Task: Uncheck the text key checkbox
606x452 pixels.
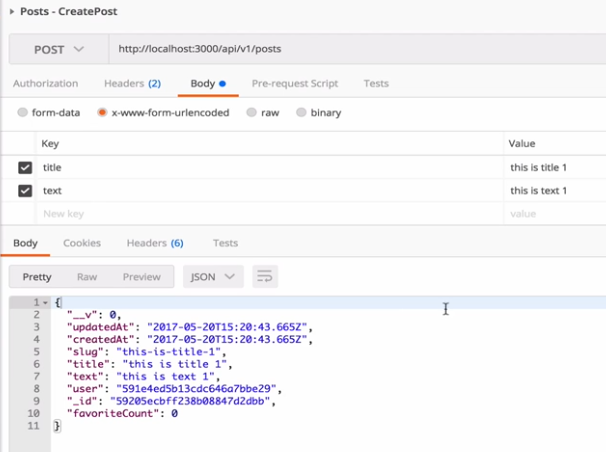Action: [25, 190]
